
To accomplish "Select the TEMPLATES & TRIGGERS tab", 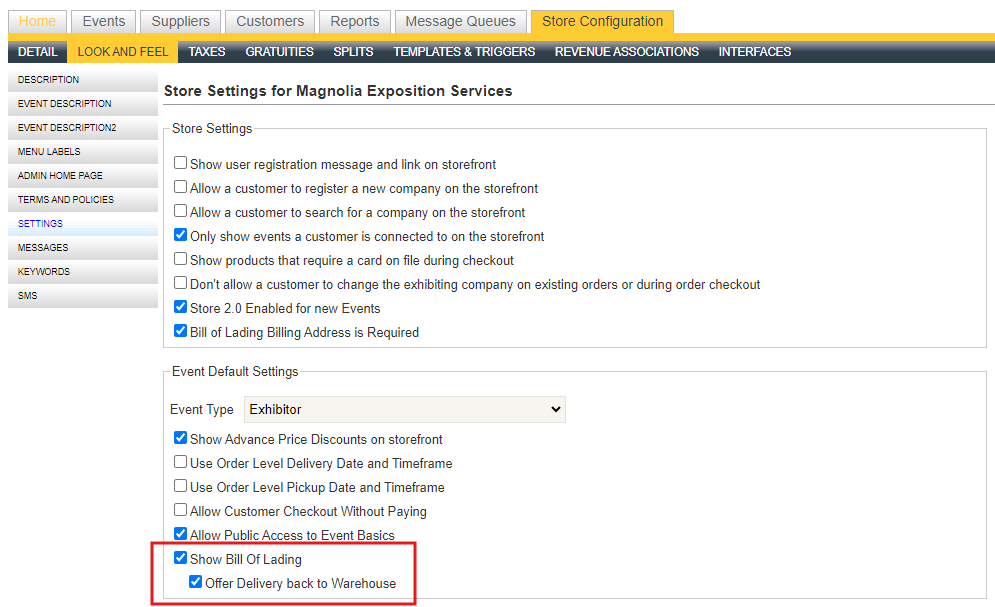I will tap(464, 51).
